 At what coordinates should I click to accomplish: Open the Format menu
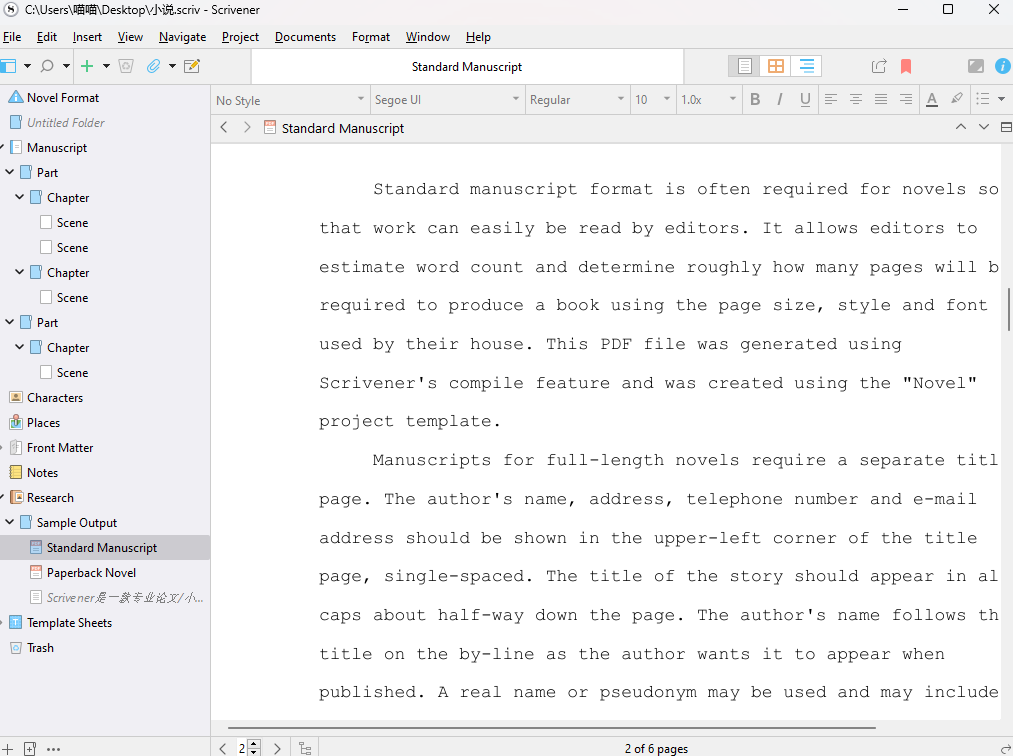click(x=370, y=37)
